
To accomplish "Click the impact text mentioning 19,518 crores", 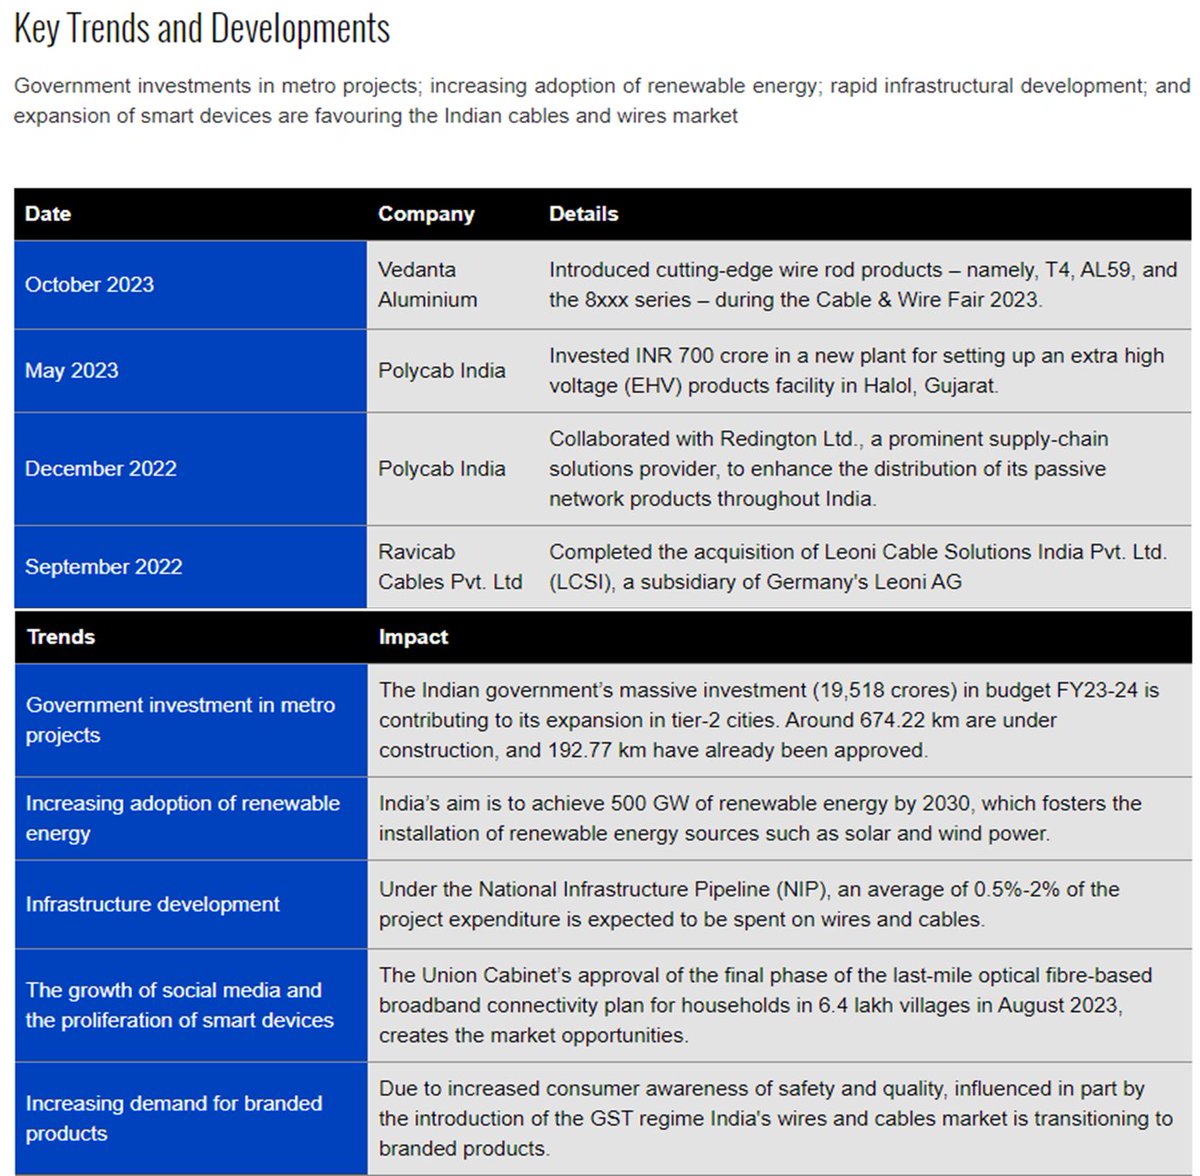I will point(769,720).
